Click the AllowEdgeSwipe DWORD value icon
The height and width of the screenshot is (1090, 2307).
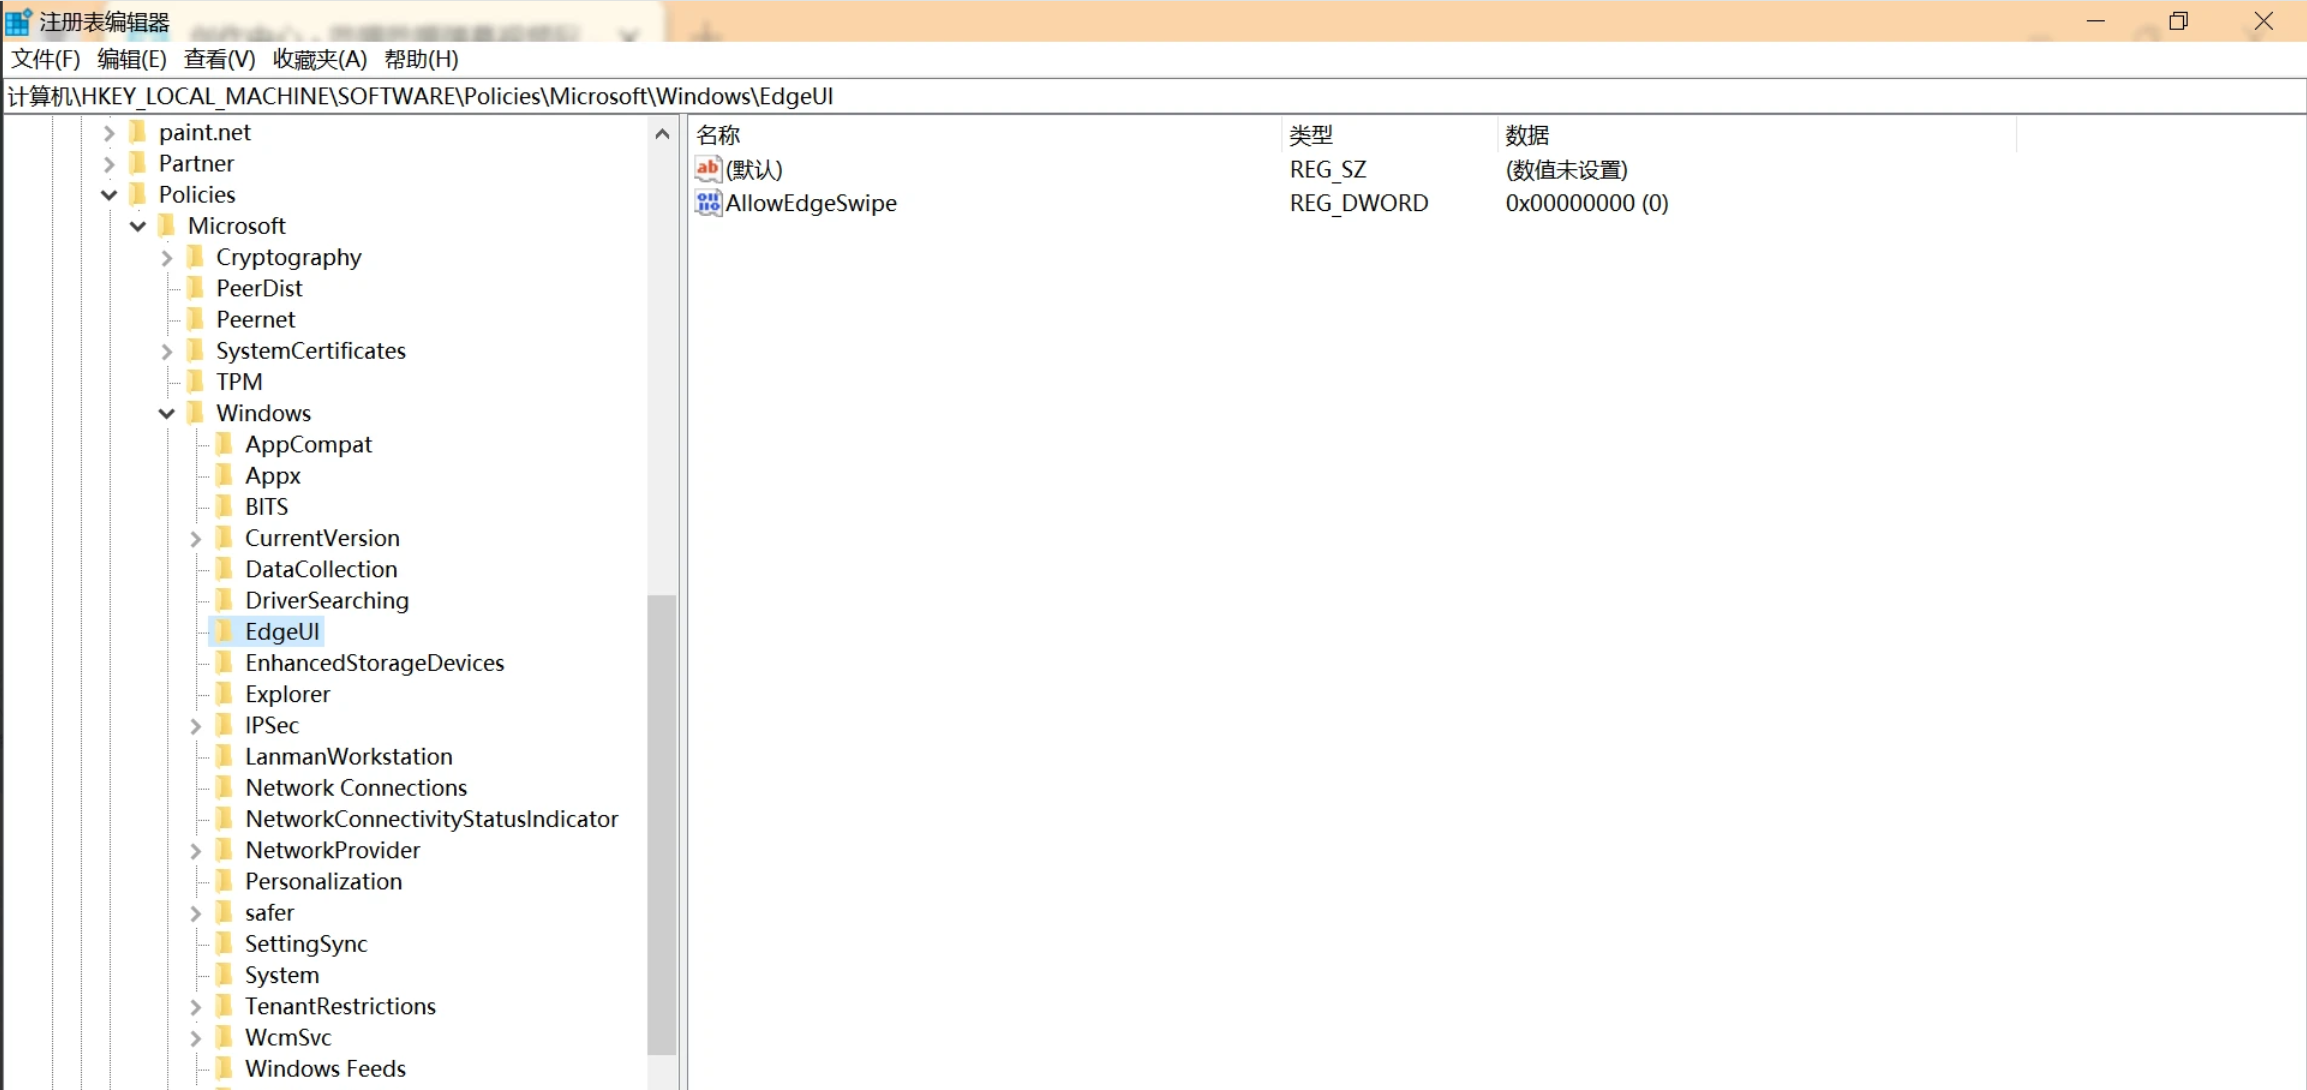click(x=708, y=203)
